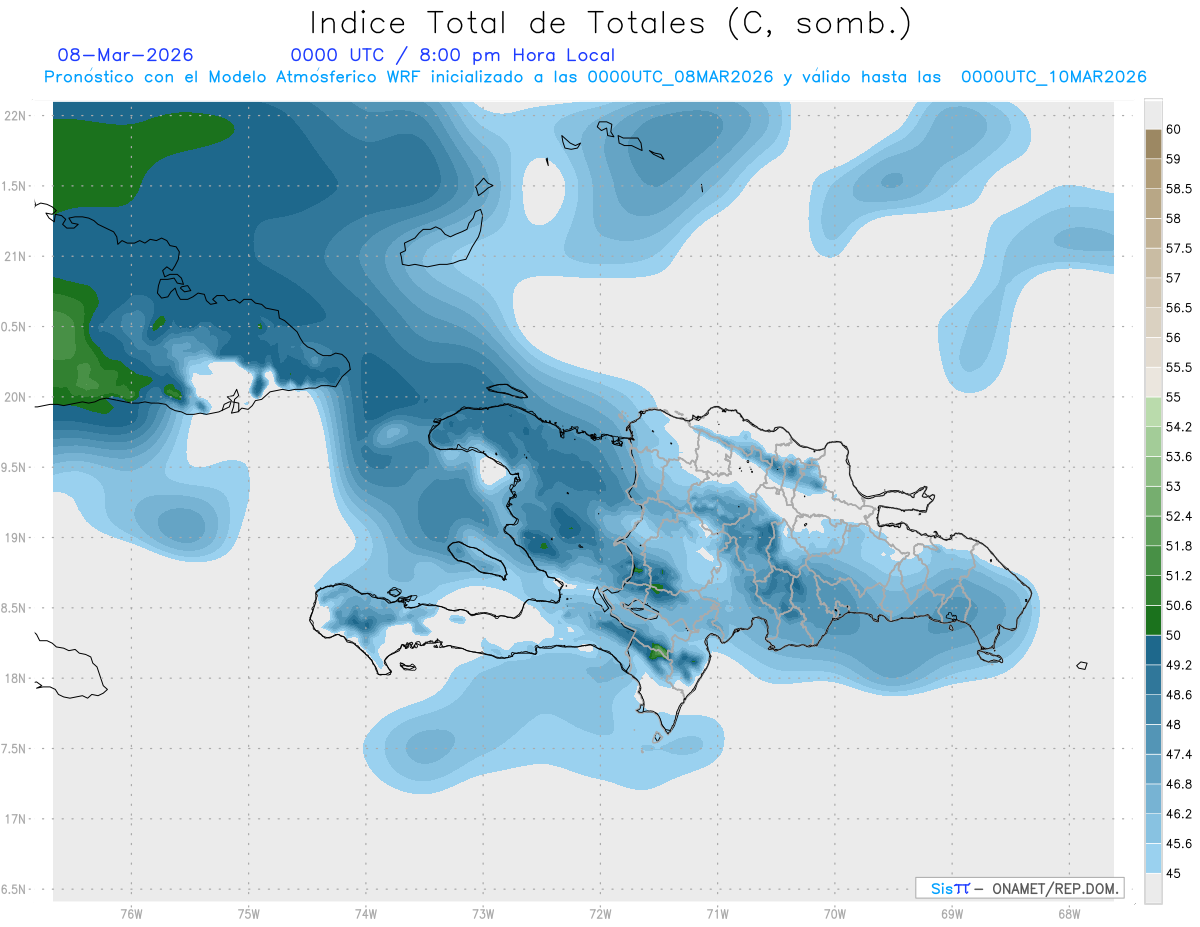Screen dimensions: 1200x927
Task: Click the color bar value '48'
Action: 1174,724
